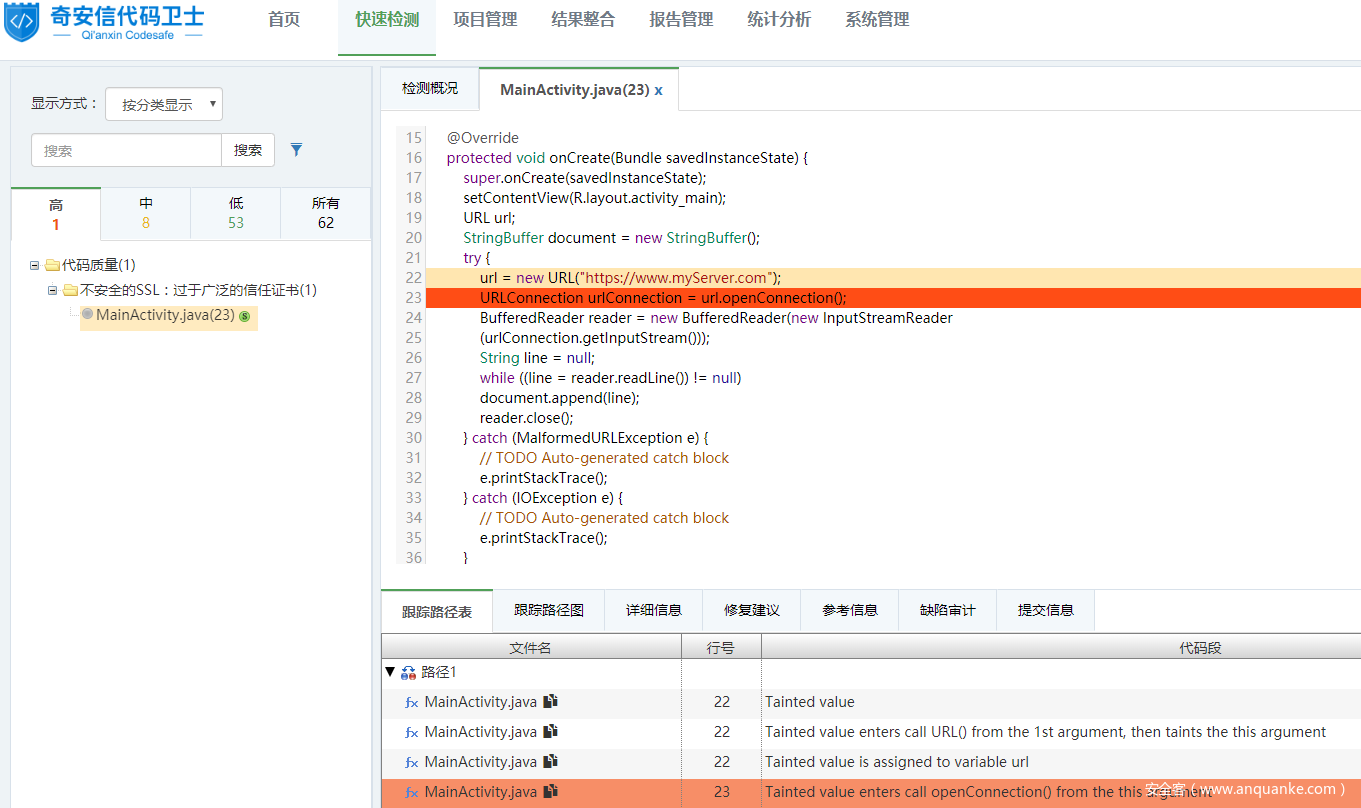The width and height of the screenshot is (1361, 808).
Task: Open the 按分类显示 display mode dropdown
Action: pos(164,104)
